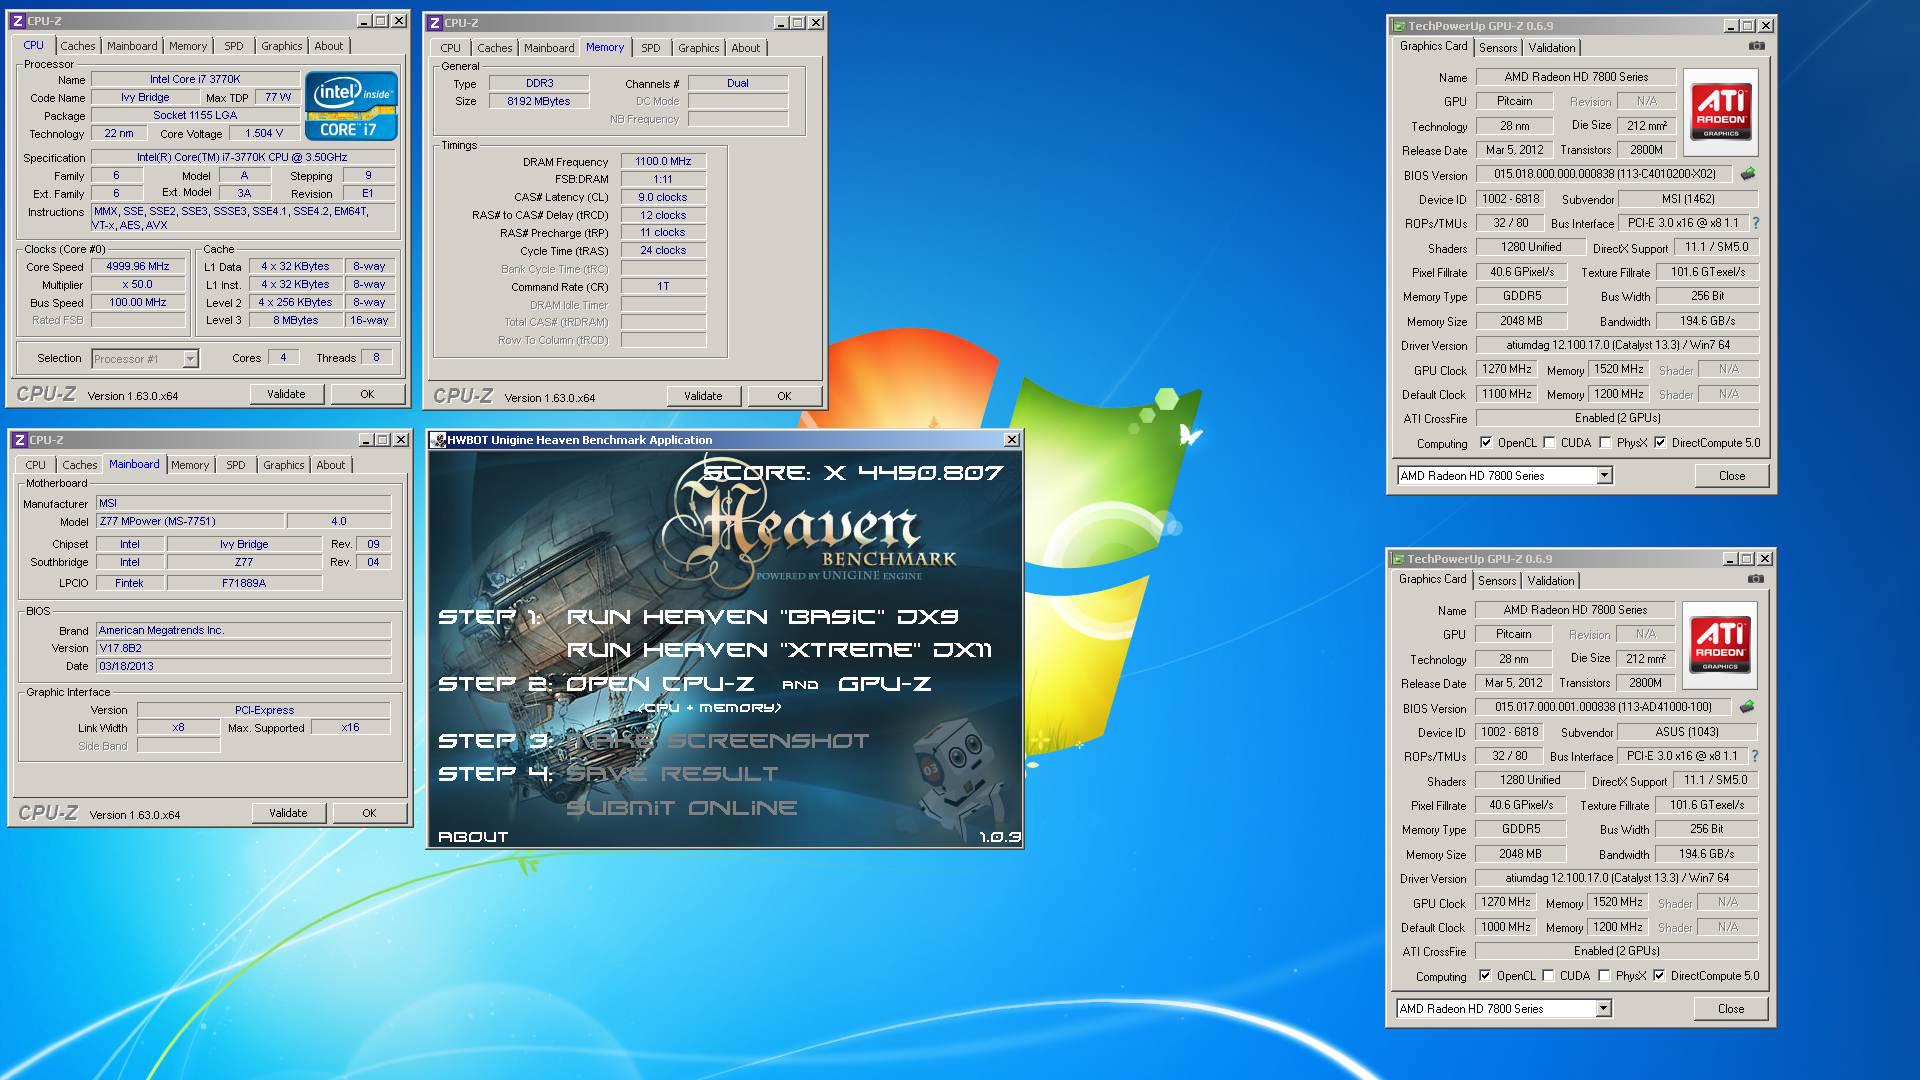Screen dimensions: 1920x1080
Task: Switch to Caches tab in CPU-Z CPU window
Action: (x=78, y=46)
